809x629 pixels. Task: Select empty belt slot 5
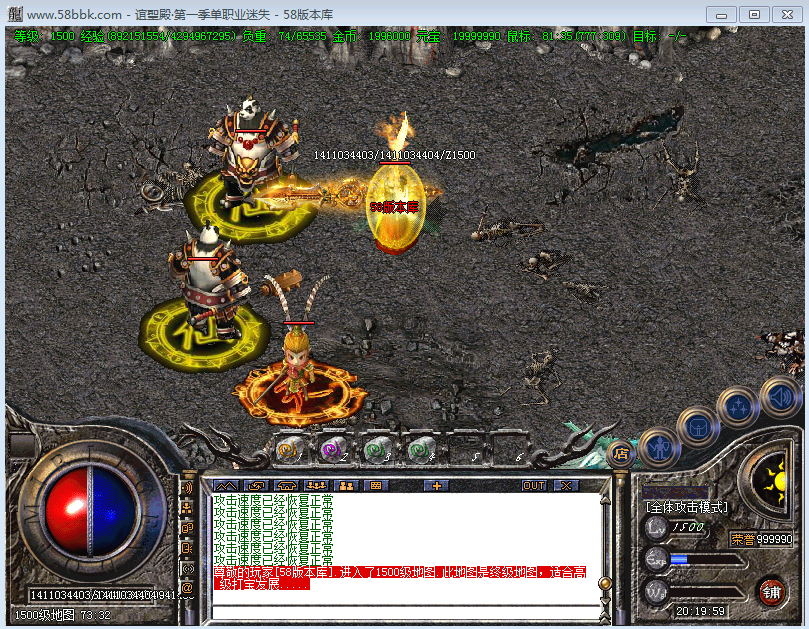click(x=466, y=451)
